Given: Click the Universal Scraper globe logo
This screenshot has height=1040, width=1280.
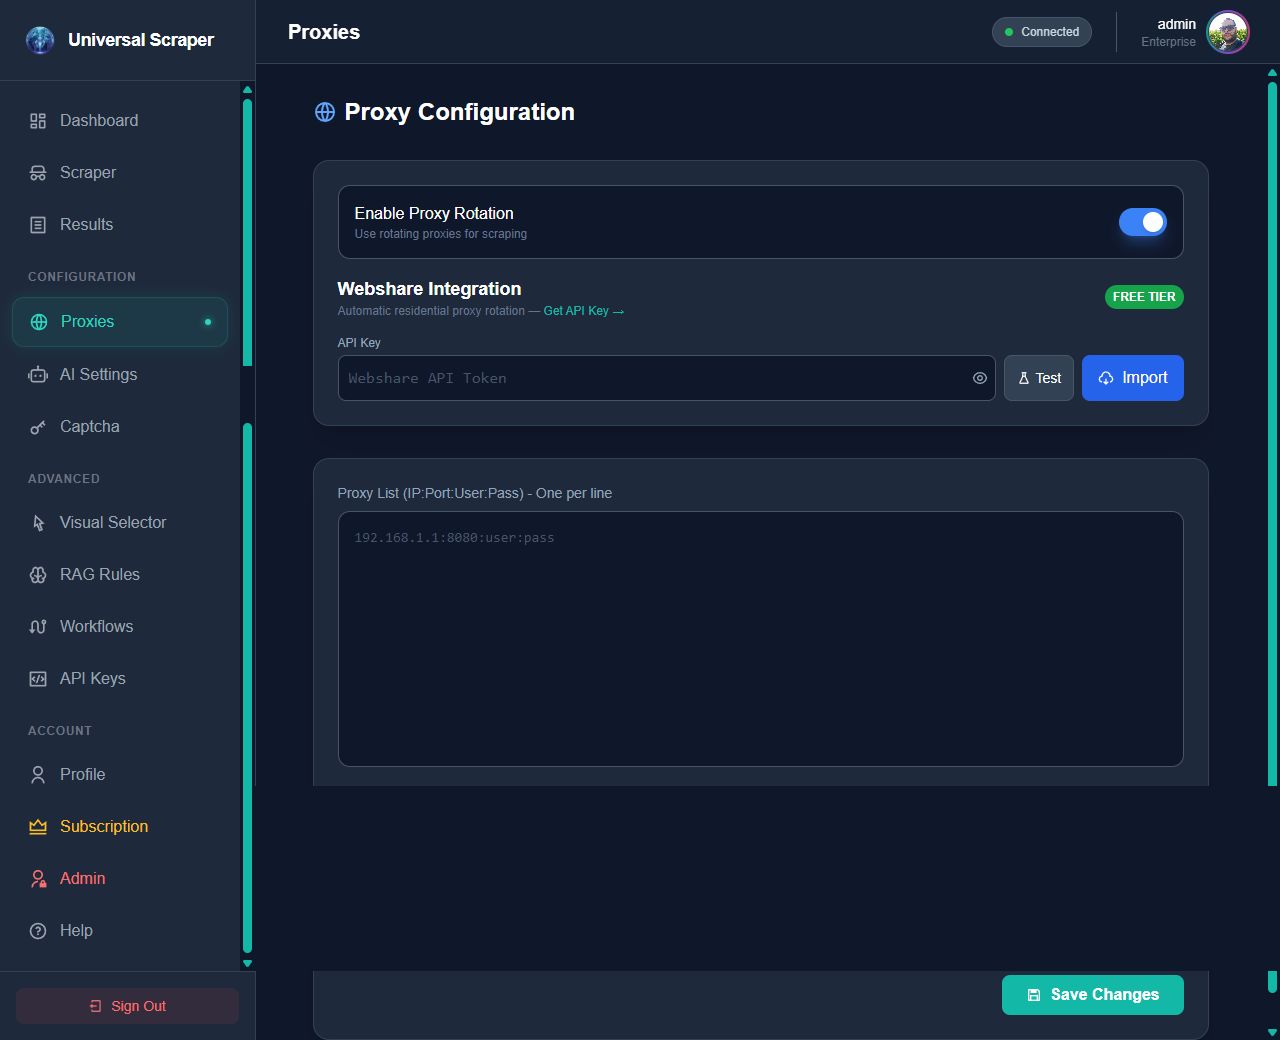Looking at the screenshot, I should point(40,40).
